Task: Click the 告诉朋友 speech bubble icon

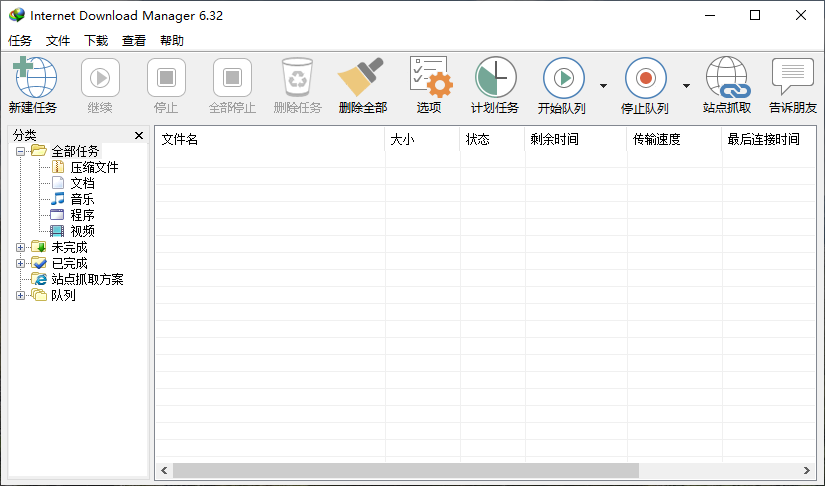Action: [x=793, y=77]
